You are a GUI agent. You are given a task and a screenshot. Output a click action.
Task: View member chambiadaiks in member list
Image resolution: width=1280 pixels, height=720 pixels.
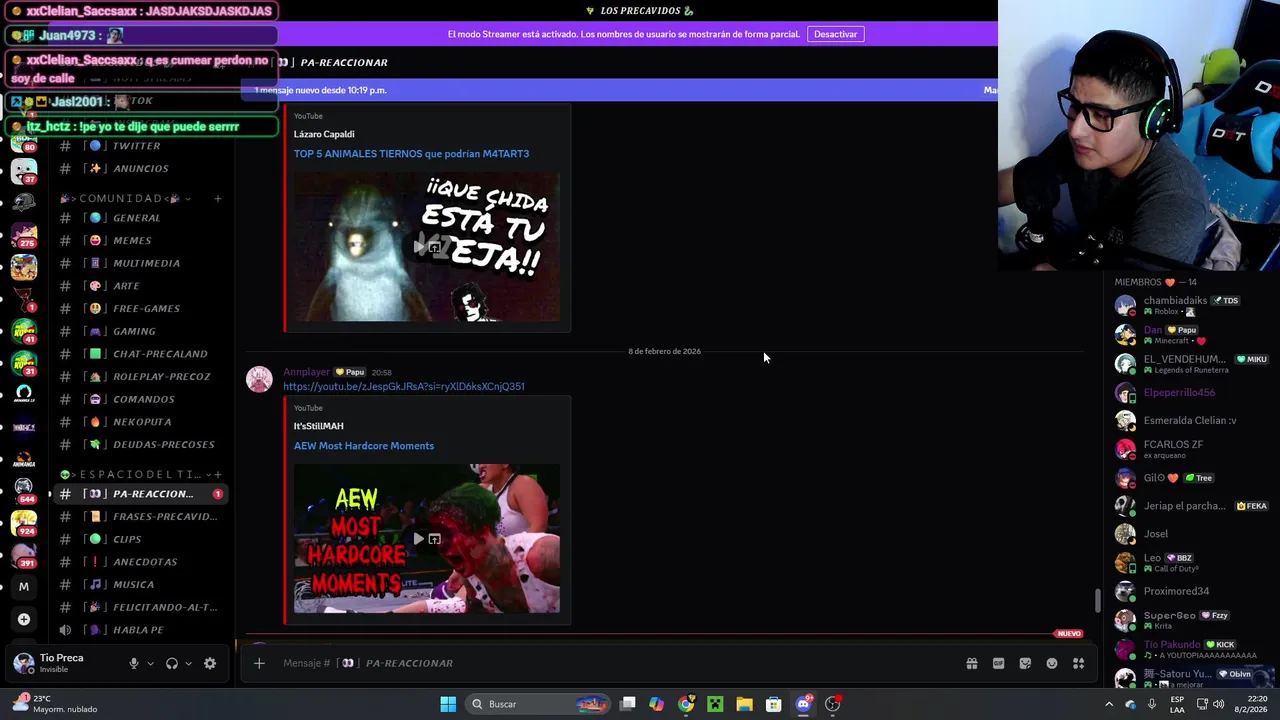(1190, 305)
